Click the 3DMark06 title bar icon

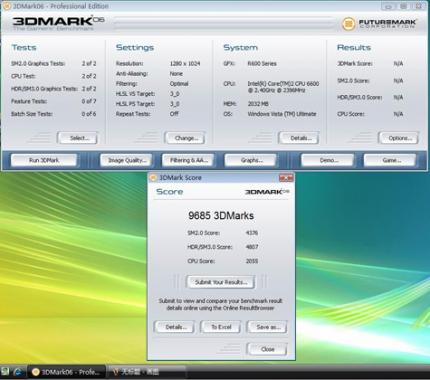click(6, 6)
